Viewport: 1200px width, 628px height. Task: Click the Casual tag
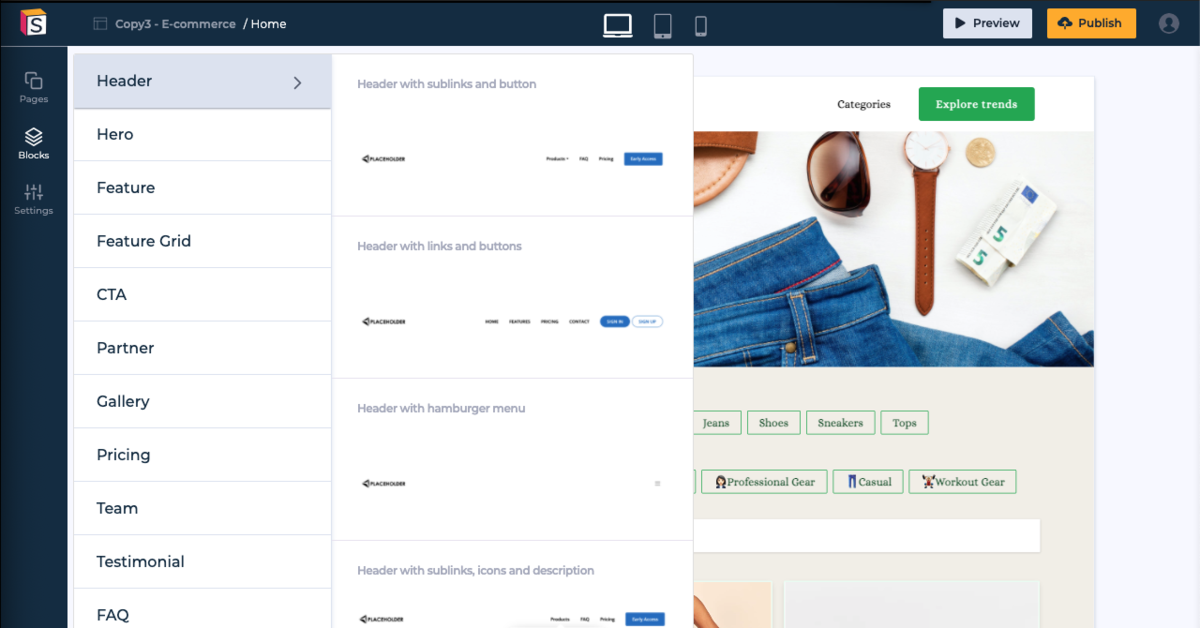(868, 481)
